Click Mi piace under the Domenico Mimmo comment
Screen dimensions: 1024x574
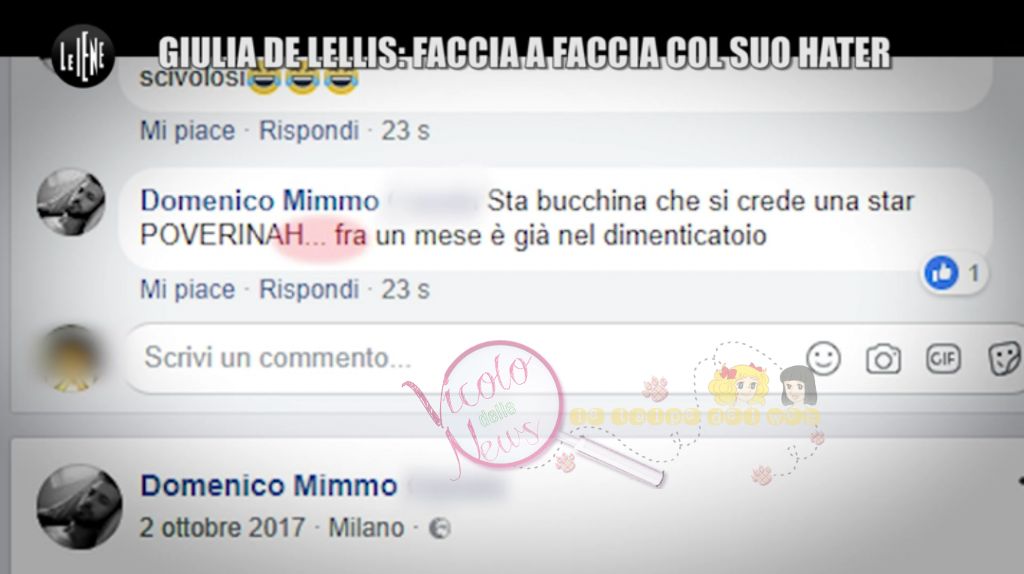click(187, 289)
